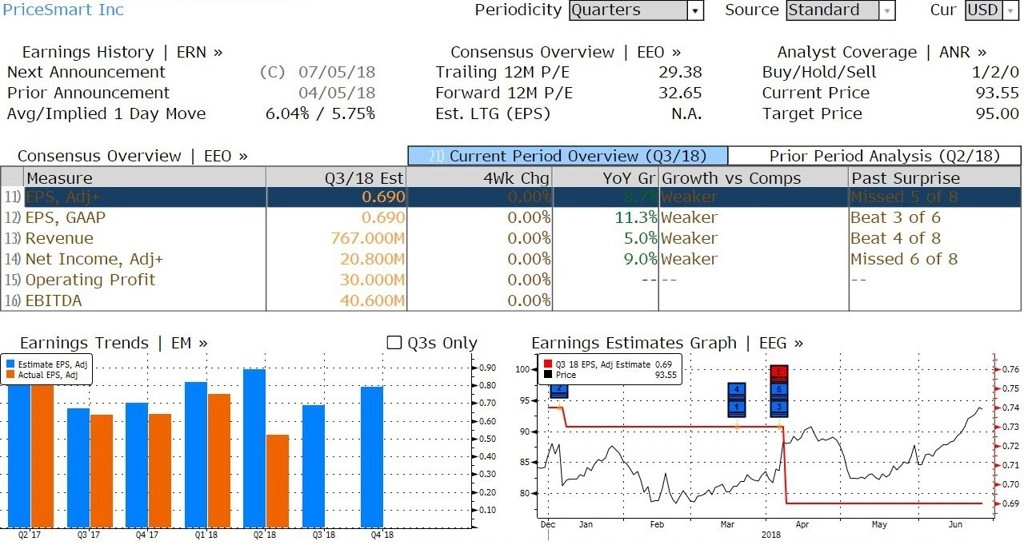Select row 13 Revenue
The image size is (1024, 545).
tap(511, 239)
